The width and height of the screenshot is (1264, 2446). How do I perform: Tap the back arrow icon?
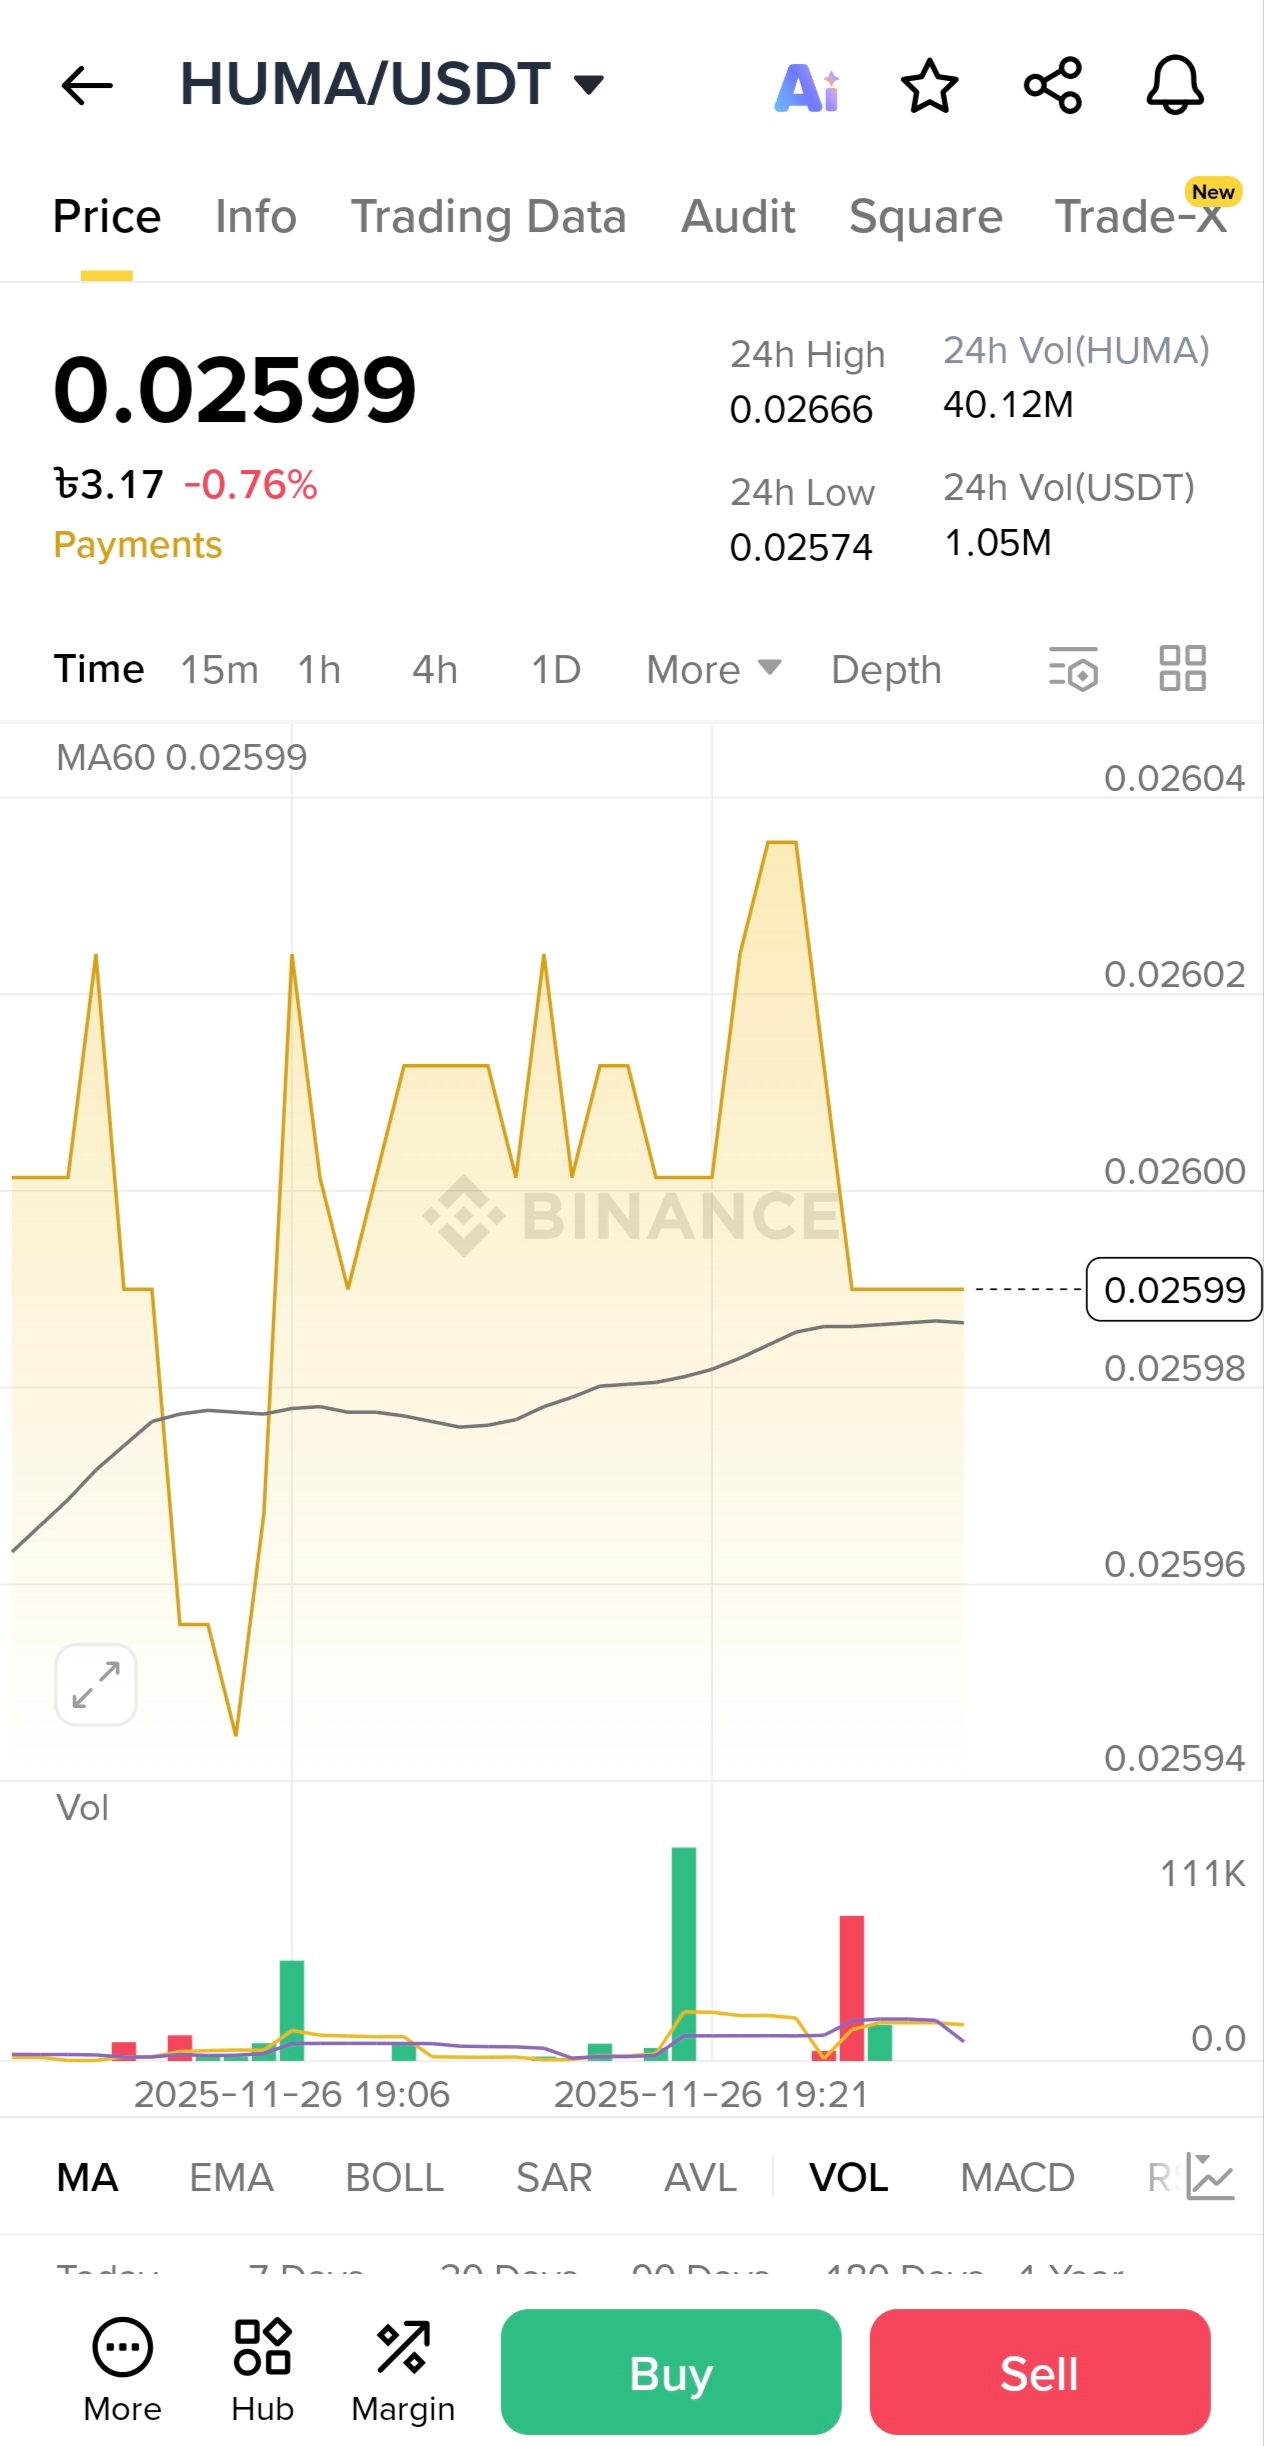87,85
